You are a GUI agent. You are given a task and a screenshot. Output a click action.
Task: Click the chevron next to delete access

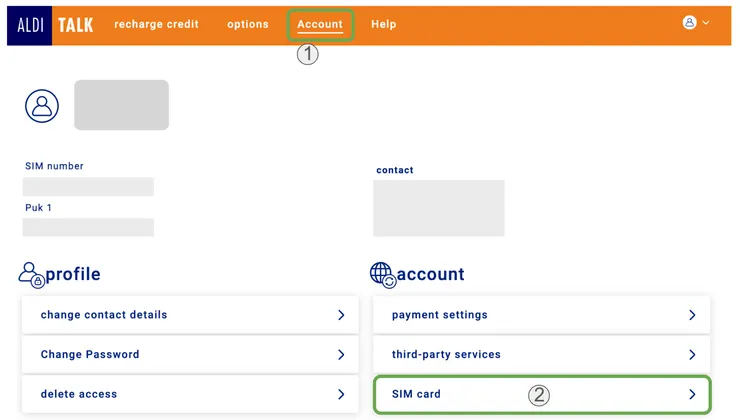(341, 395)
